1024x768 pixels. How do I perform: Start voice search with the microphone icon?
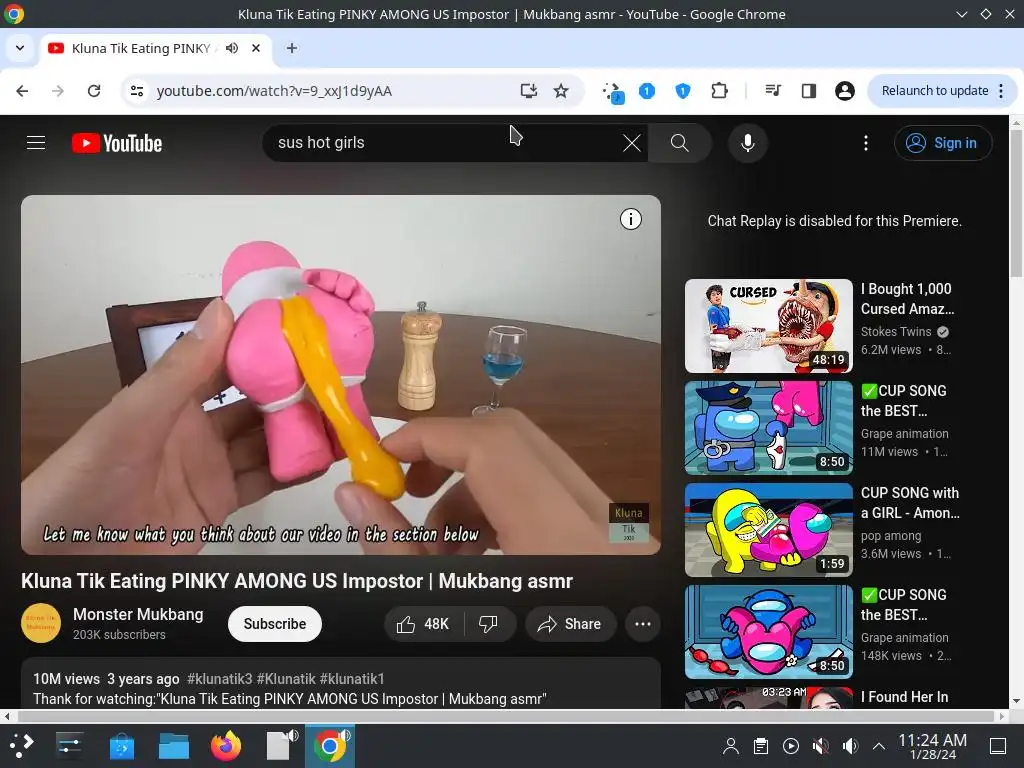(x=748, y=143)
